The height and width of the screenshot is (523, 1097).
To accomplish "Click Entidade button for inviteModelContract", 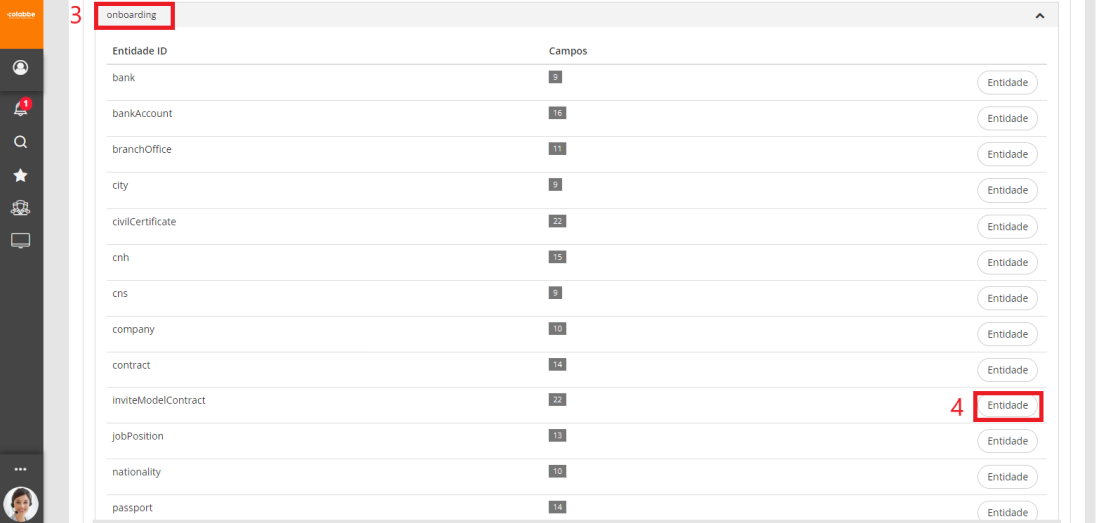I will point(1007,405).
